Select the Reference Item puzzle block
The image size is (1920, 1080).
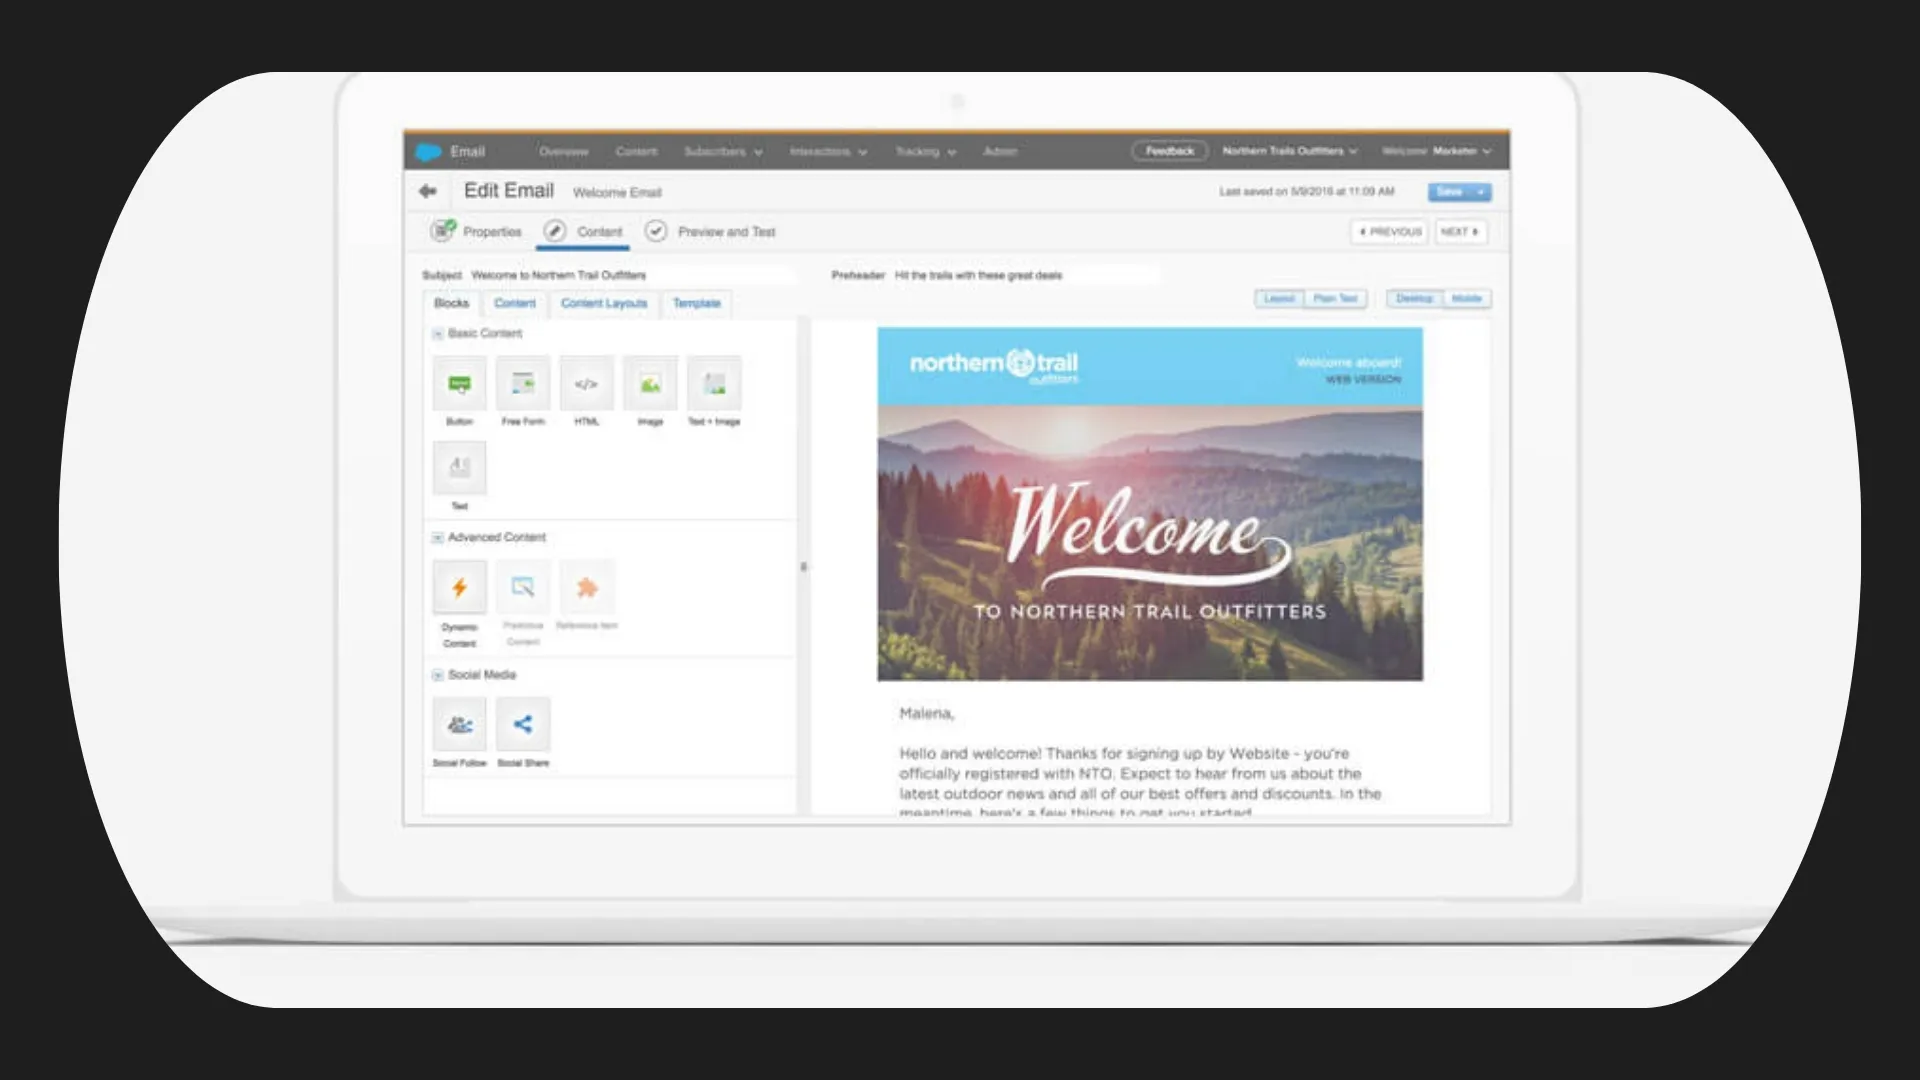pyautogui.click(x=587, y=587)
